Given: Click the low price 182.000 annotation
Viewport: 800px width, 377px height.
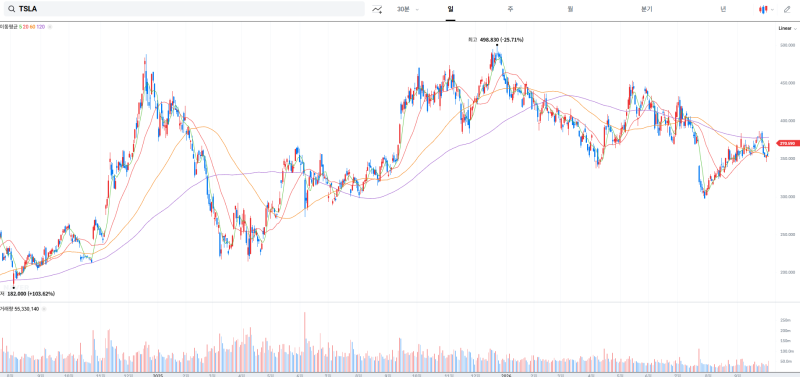Looking at the screenshot, I should [x=27, y=294].
